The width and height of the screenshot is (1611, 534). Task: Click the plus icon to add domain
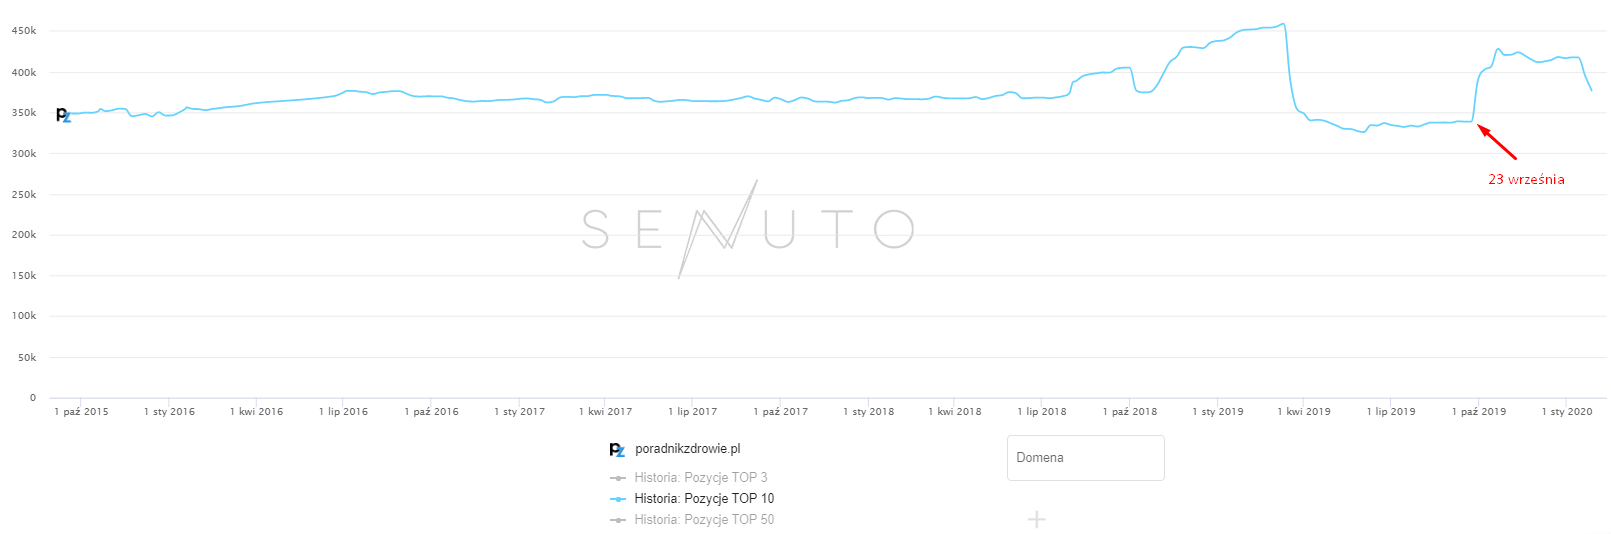pos(1037,519)
